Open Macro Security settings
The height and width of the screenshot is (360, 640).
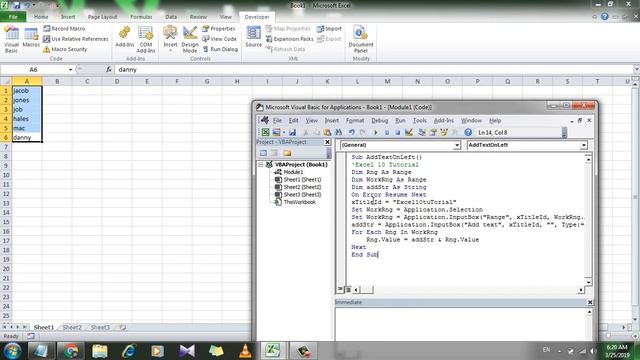click(65, 49)
